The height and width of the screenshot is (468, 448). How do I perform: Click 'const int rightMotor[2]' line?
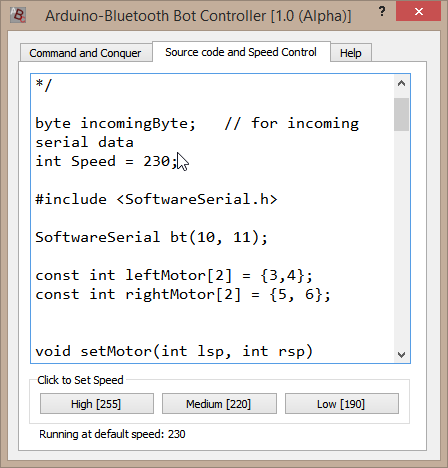[x=183, y=294]
